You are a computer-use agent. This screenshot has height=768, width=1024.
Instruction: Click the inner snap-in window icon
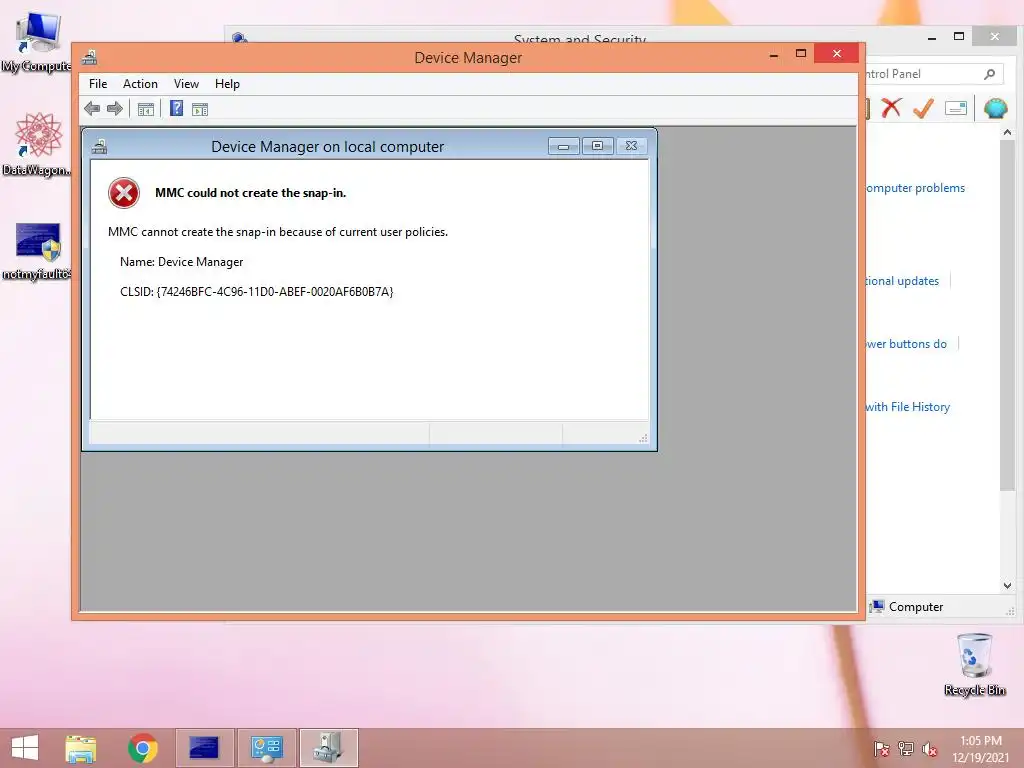point(99,146)
